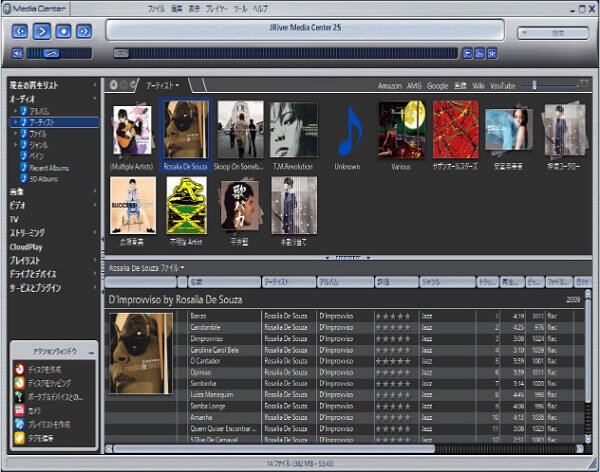Screen dimensions: 600x472
Task: Select the track row Samba Longe
Action: pyautogui.click(x=344, y=406)
